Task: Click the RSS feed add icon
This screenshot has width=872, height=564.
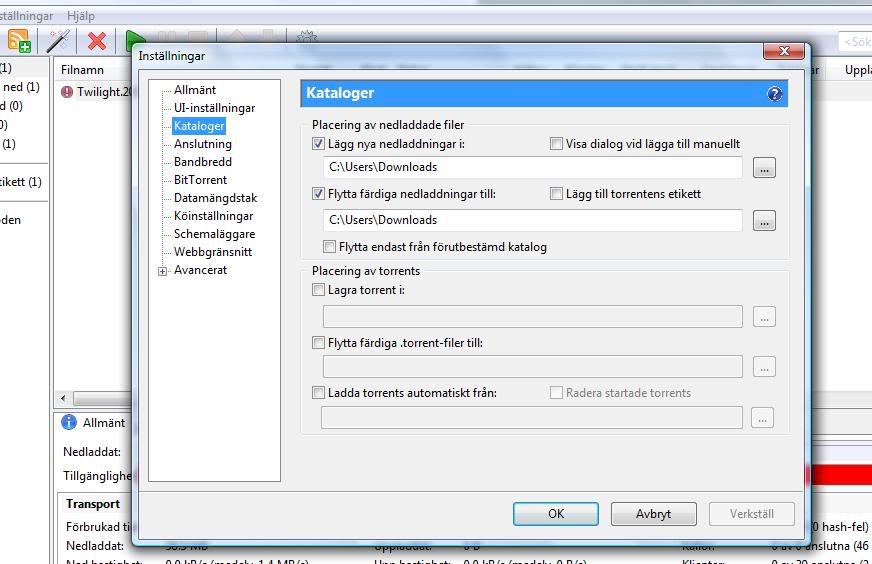Action: point(19,41)
